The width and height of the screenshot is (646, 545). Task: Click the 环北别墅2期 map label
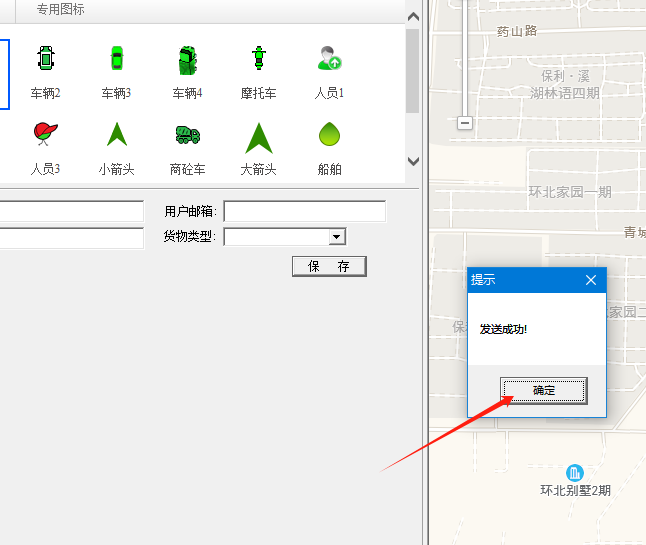pos(576,491)
